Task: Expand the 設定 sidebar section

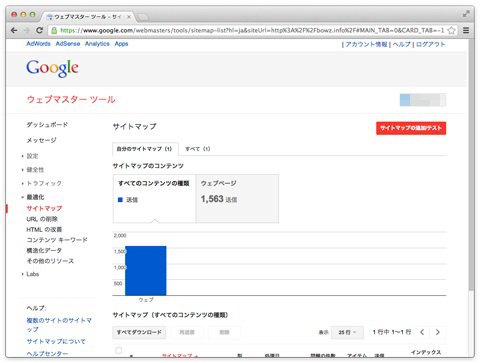Action: pos(32,156)
